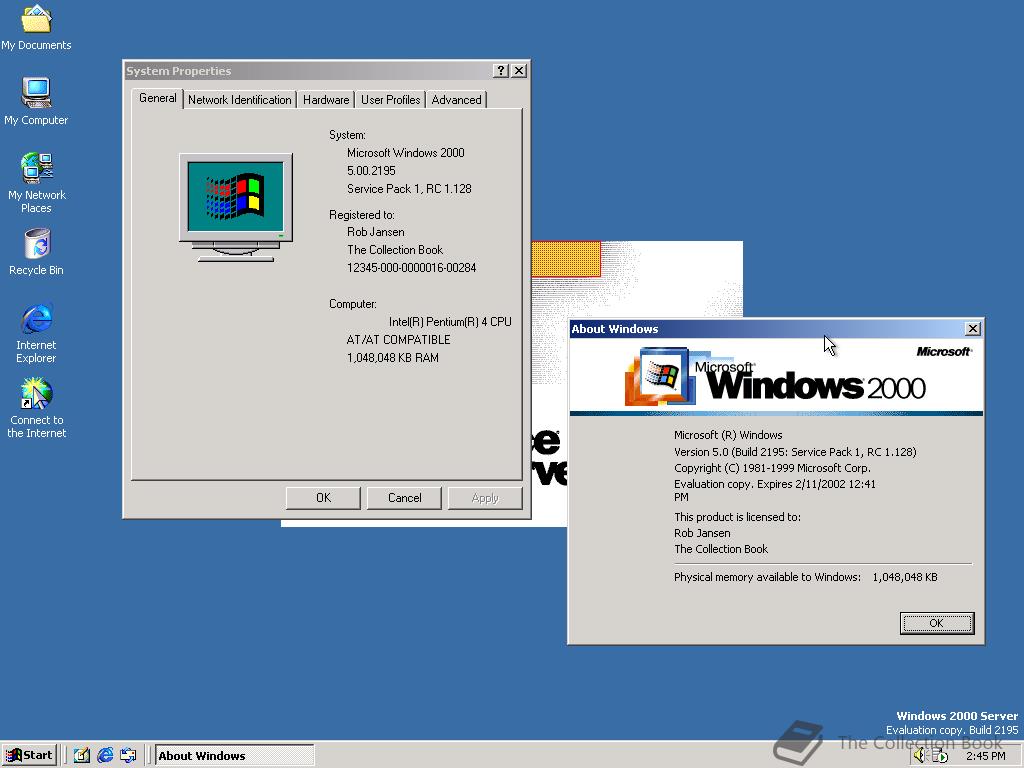
Task: Click the Windows monitor image in System Properties
Action: coord(236,207)
